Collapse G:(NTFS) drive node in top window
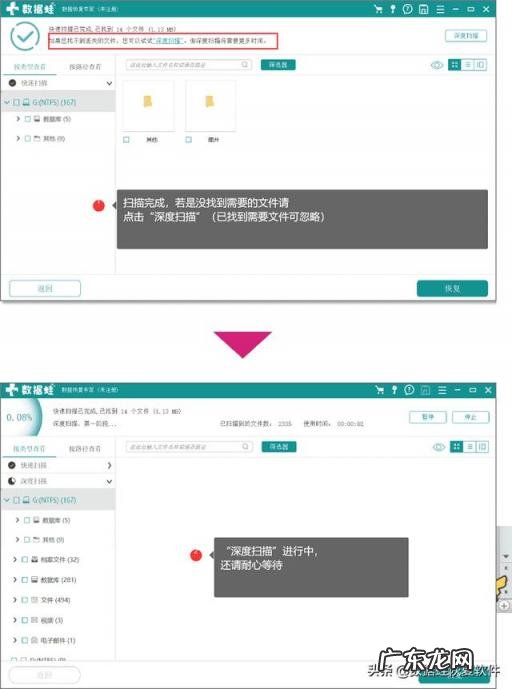 pyautogui.click(x=7, y=102)
